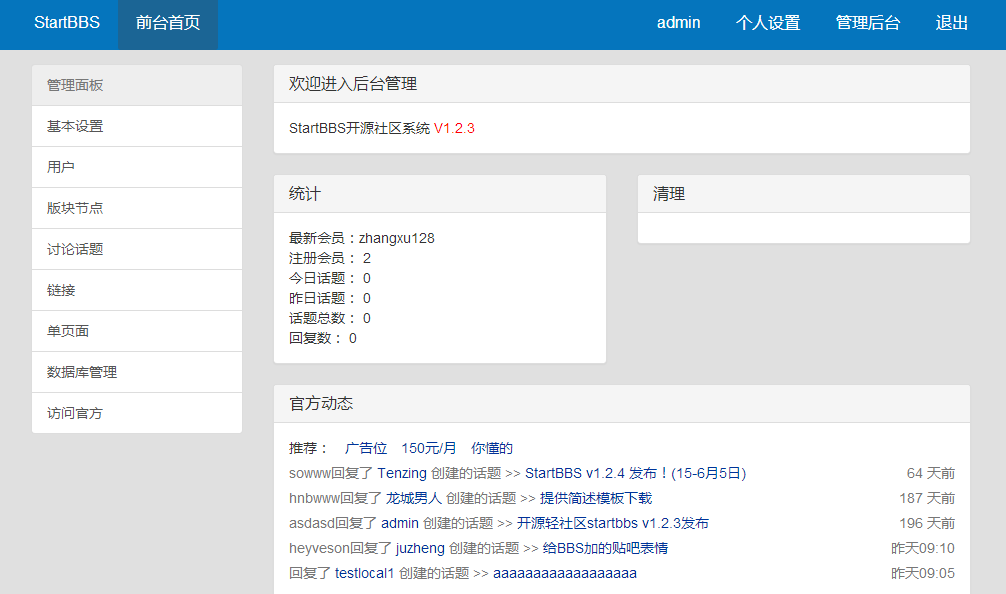1006x594 pixels.
Task: Click the 管理面板 sidebar header
Action: click(137, 85)
